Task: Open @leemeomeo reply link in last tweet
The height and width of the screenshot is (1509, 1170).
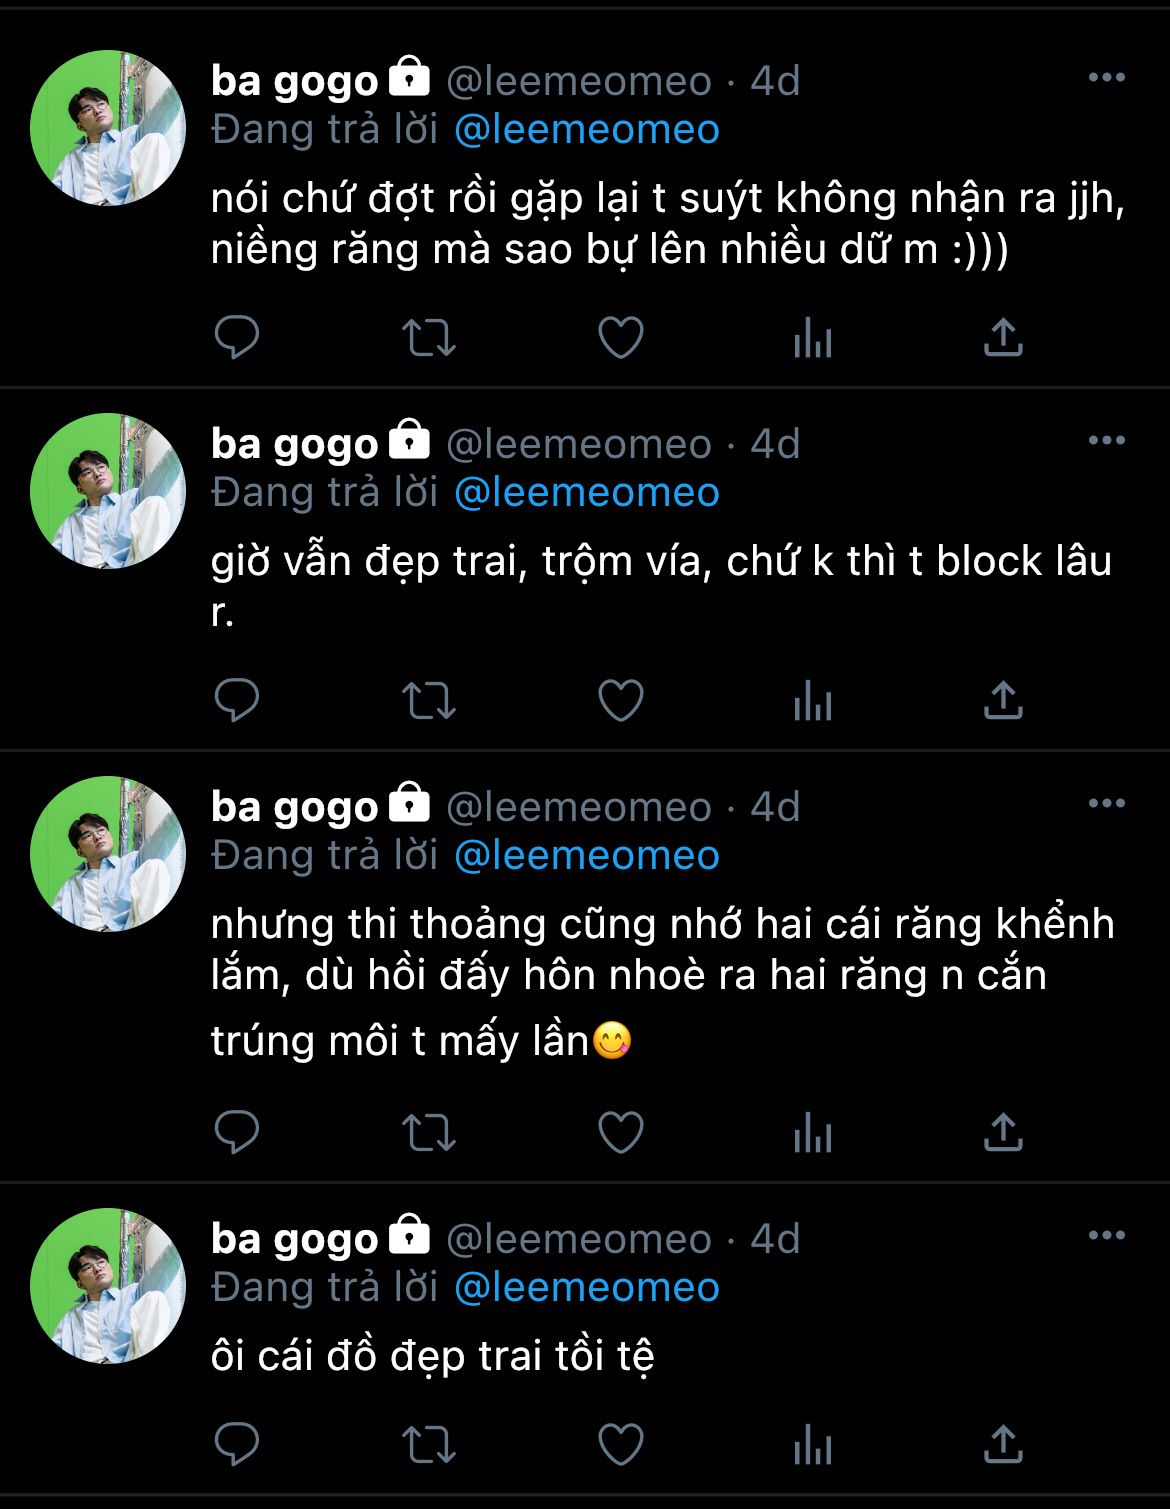Action: [x=587, y=1288]
